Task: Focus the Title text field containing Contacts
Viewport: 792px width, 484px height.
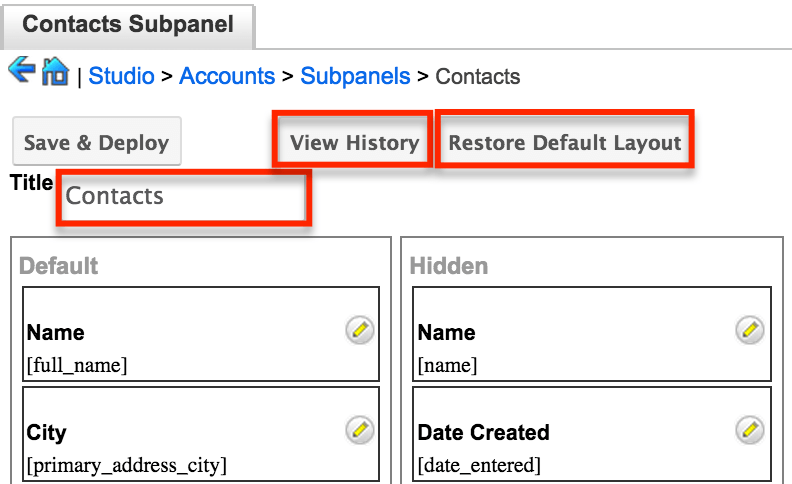Action: pyautogui.click(x=184, y=197)
